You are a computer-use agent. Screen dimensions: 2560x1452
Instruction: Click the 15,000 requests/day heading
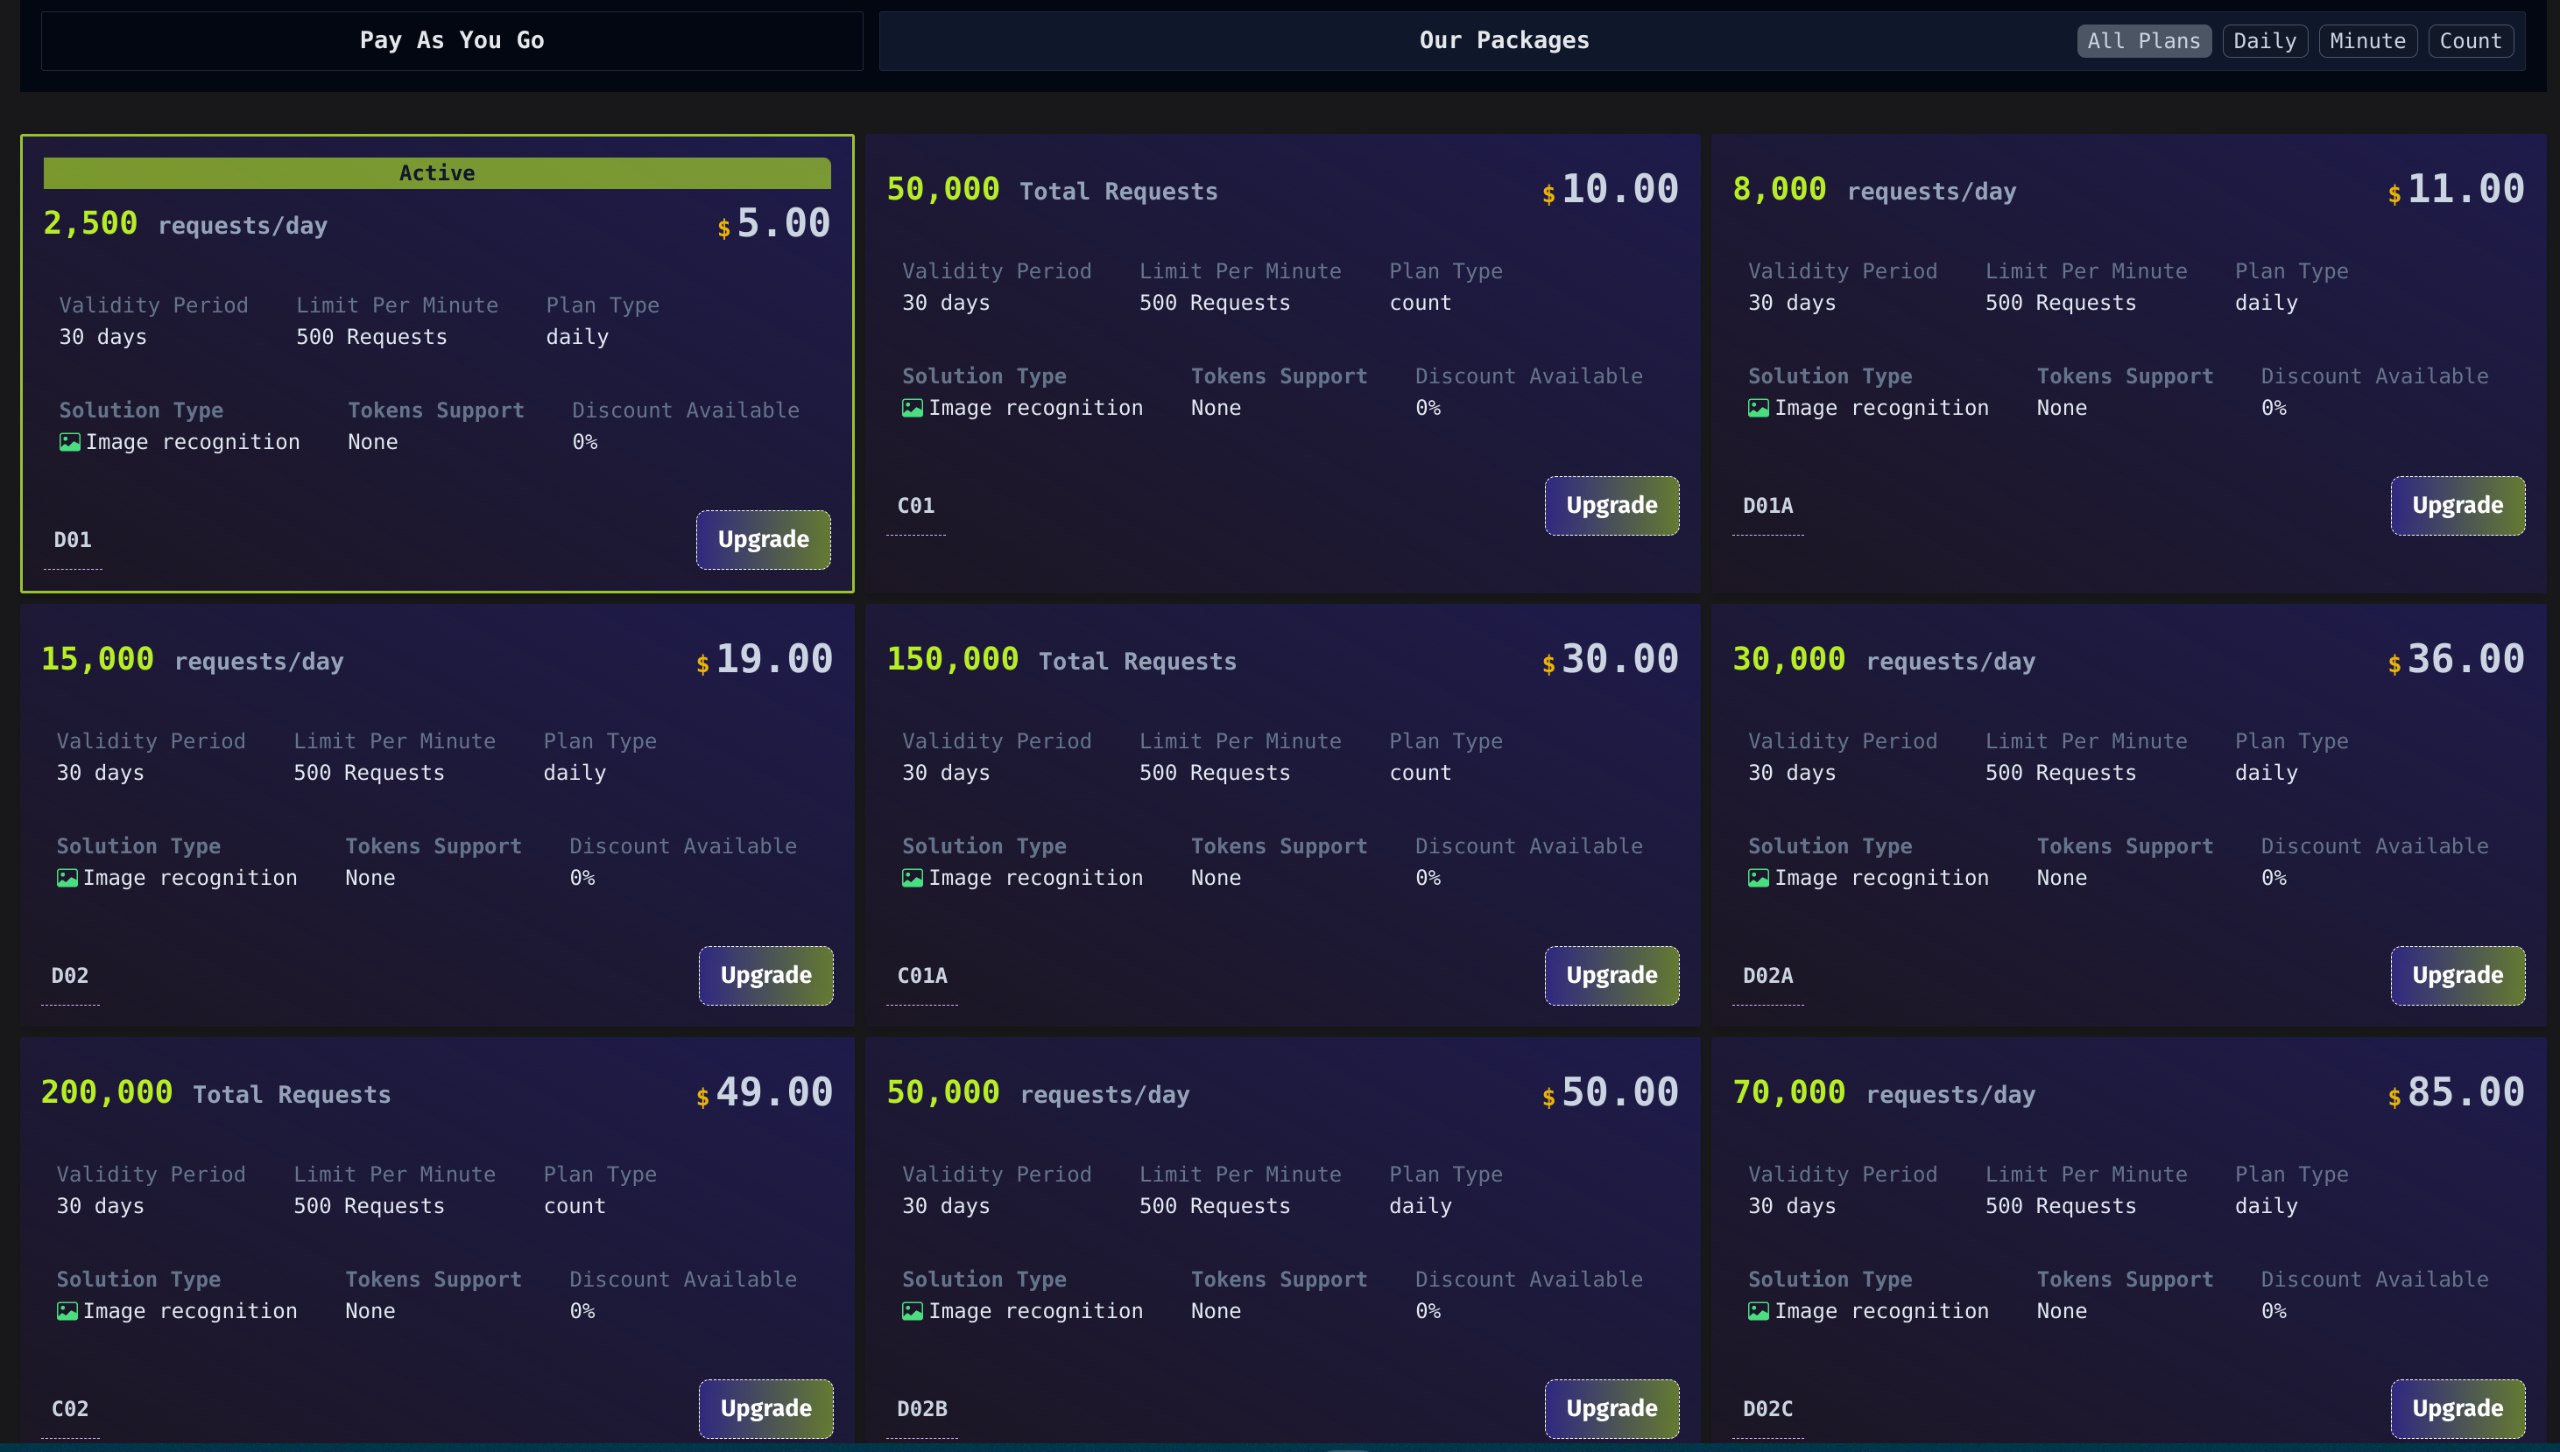pos(192,660)
